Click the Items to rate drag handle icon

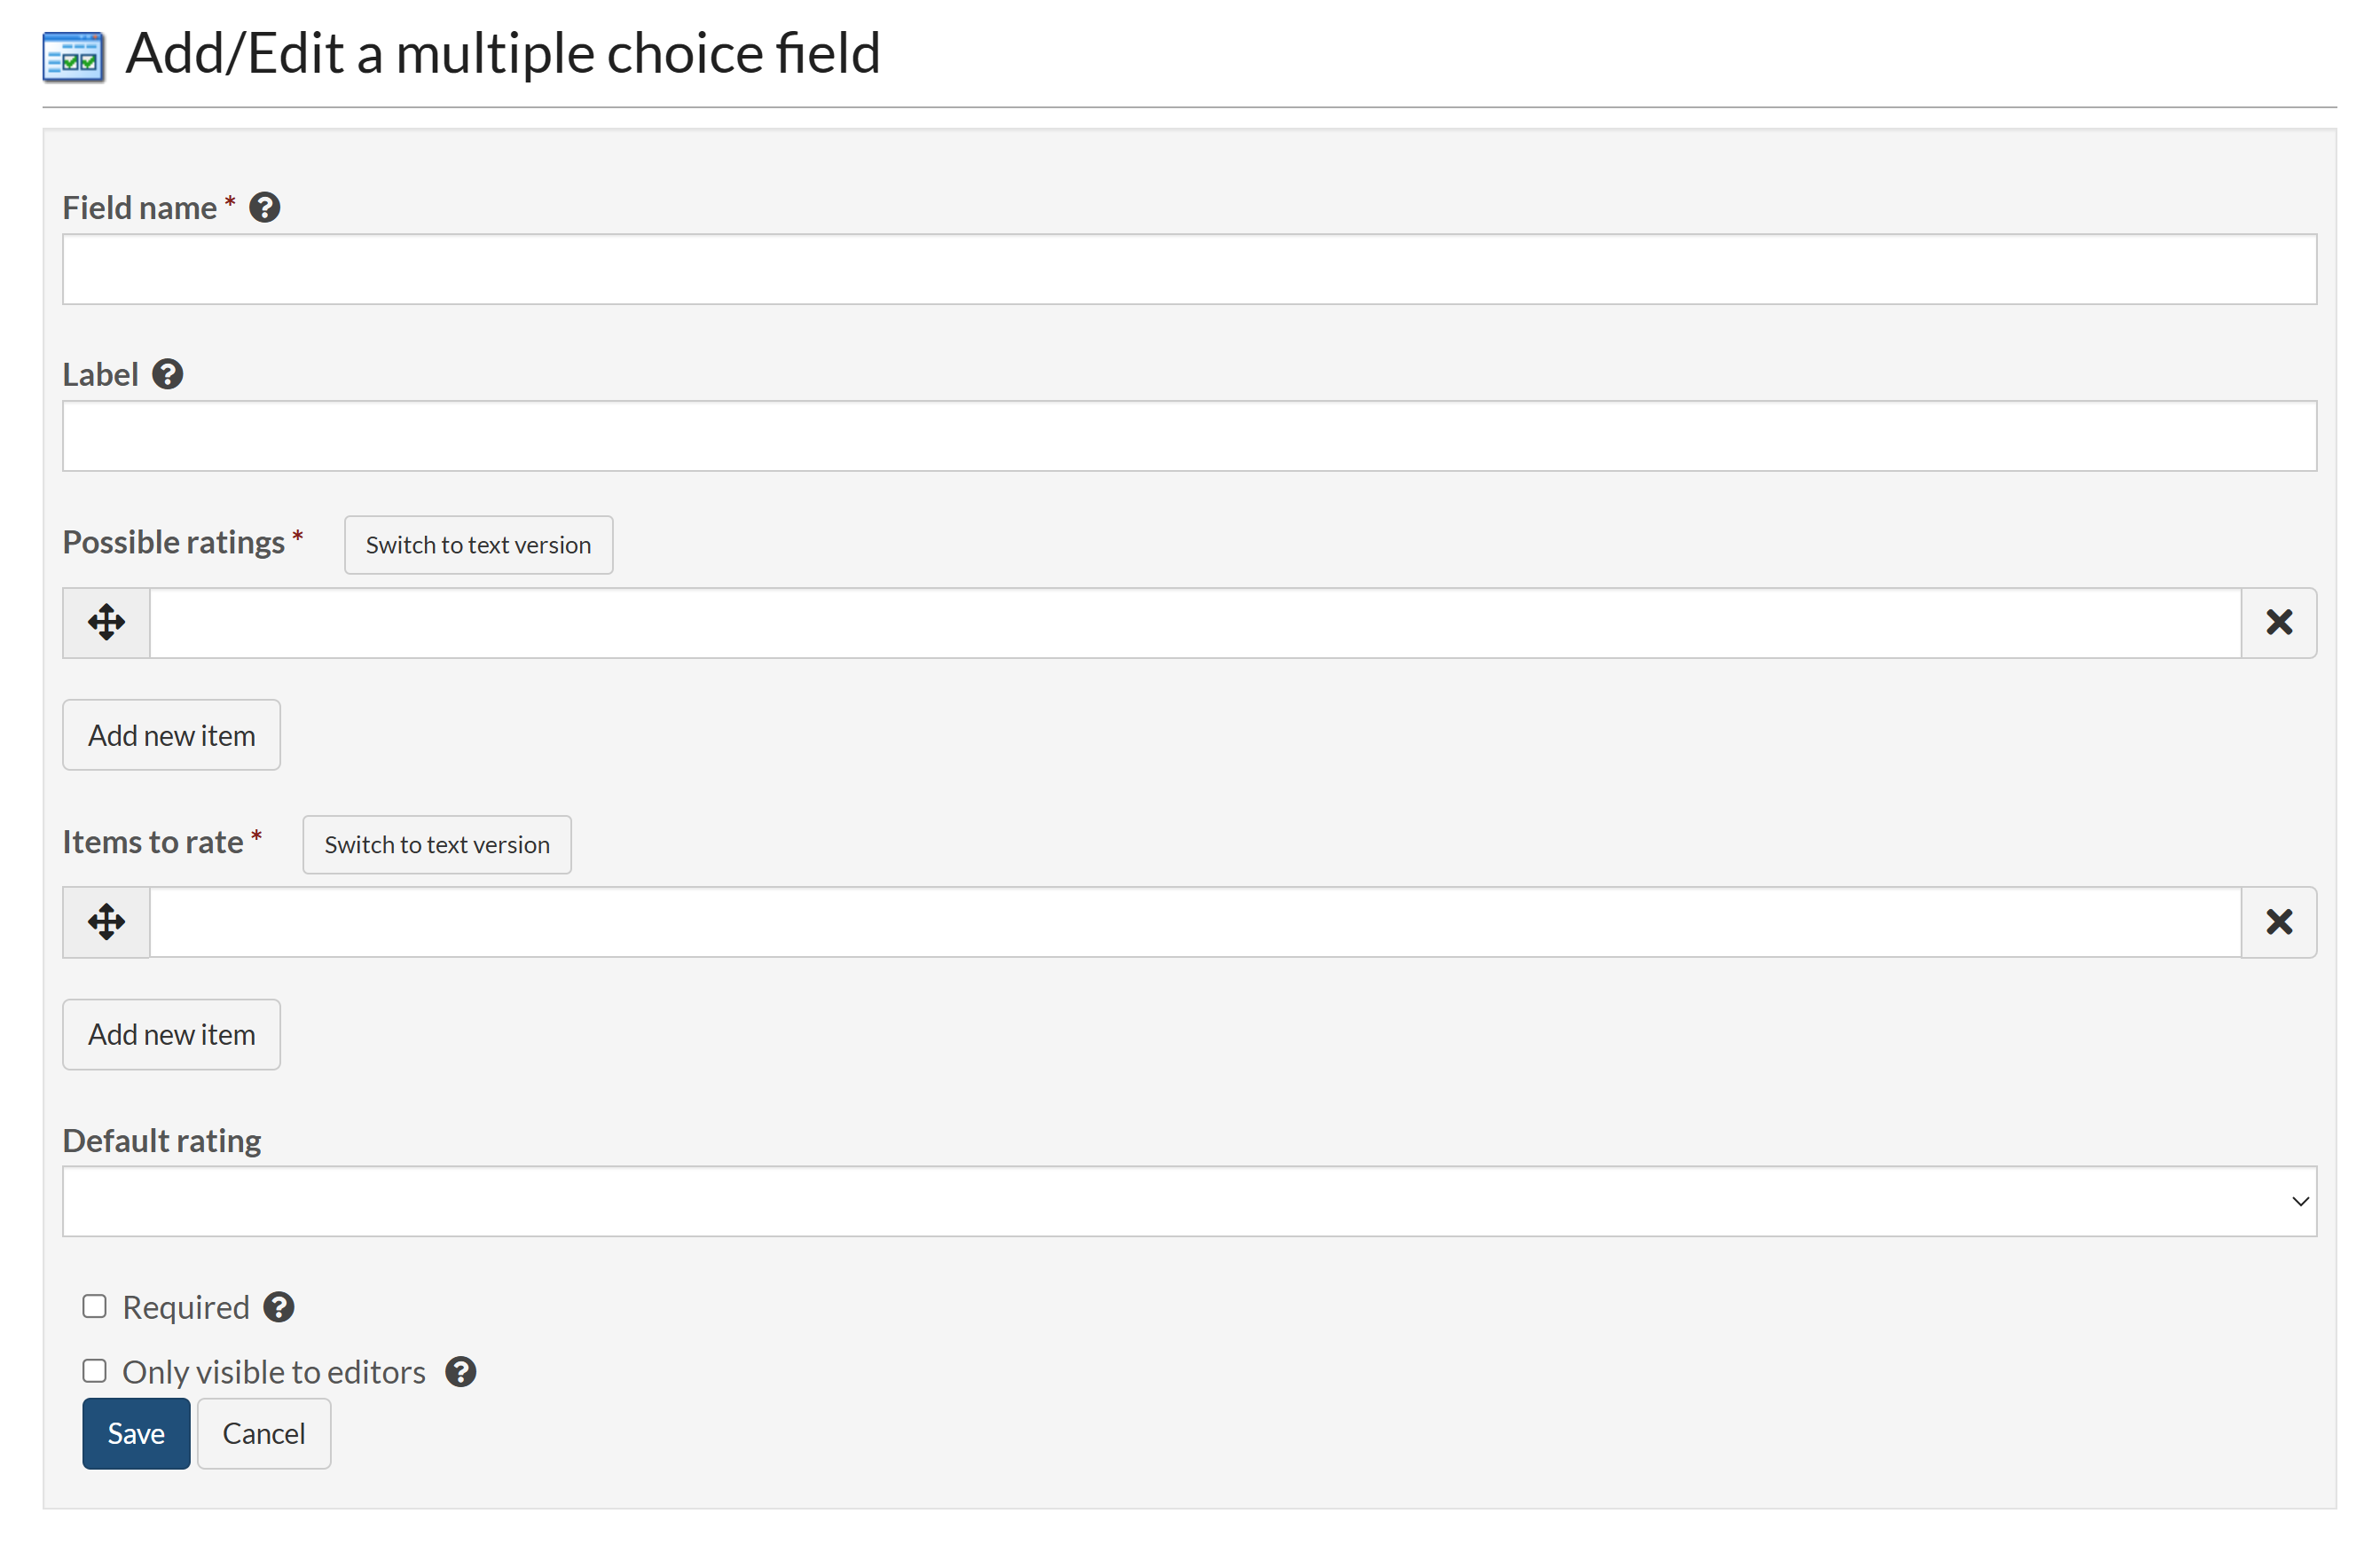click(x=106, y=921)
